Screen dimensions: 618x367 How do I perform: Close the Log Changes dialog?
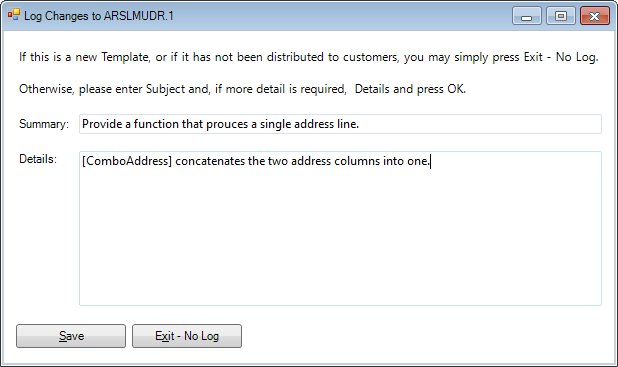pyautogui.click(x=594, y=16)
